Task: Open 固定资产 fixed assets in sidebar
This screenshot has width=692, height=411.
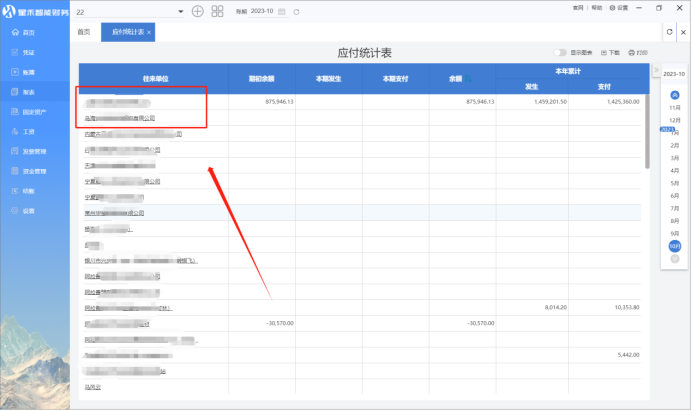Action: point(28,112)
